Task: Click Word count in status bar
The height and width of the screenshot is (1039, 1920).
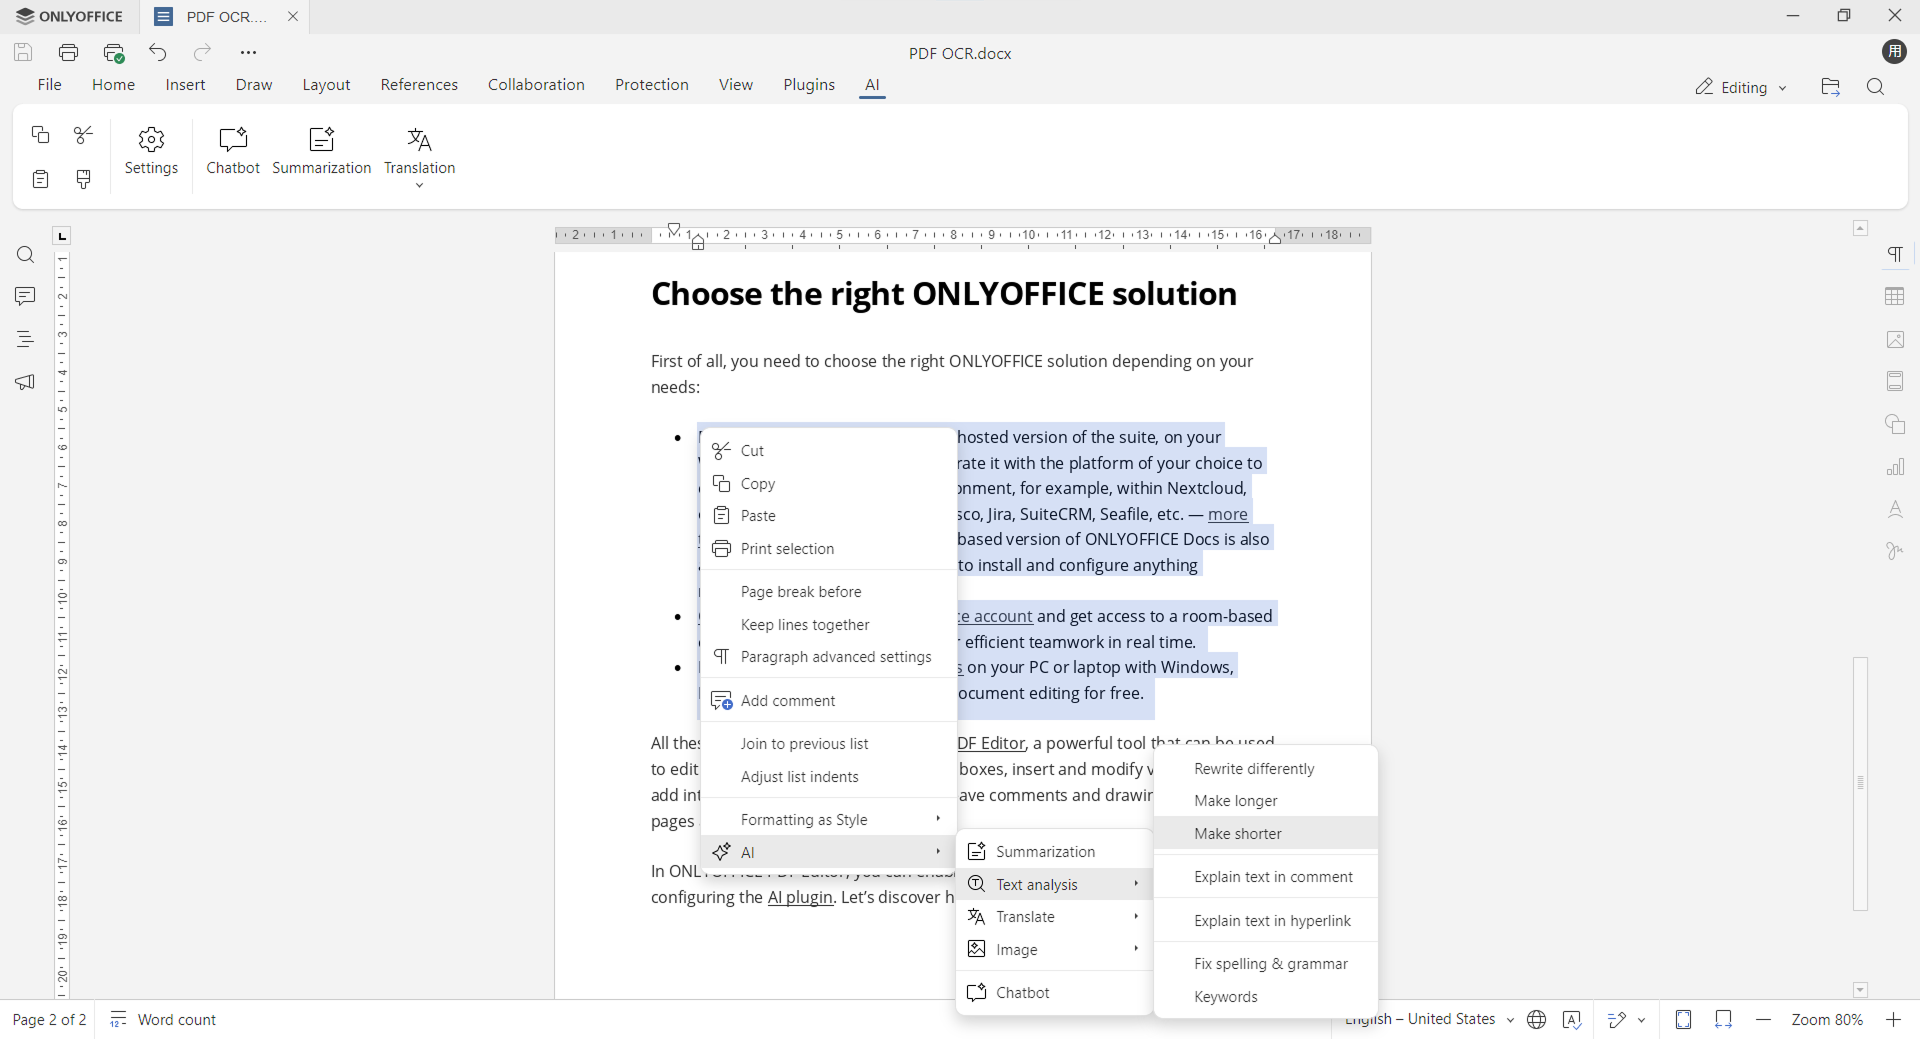Action: pos(163,1019)
